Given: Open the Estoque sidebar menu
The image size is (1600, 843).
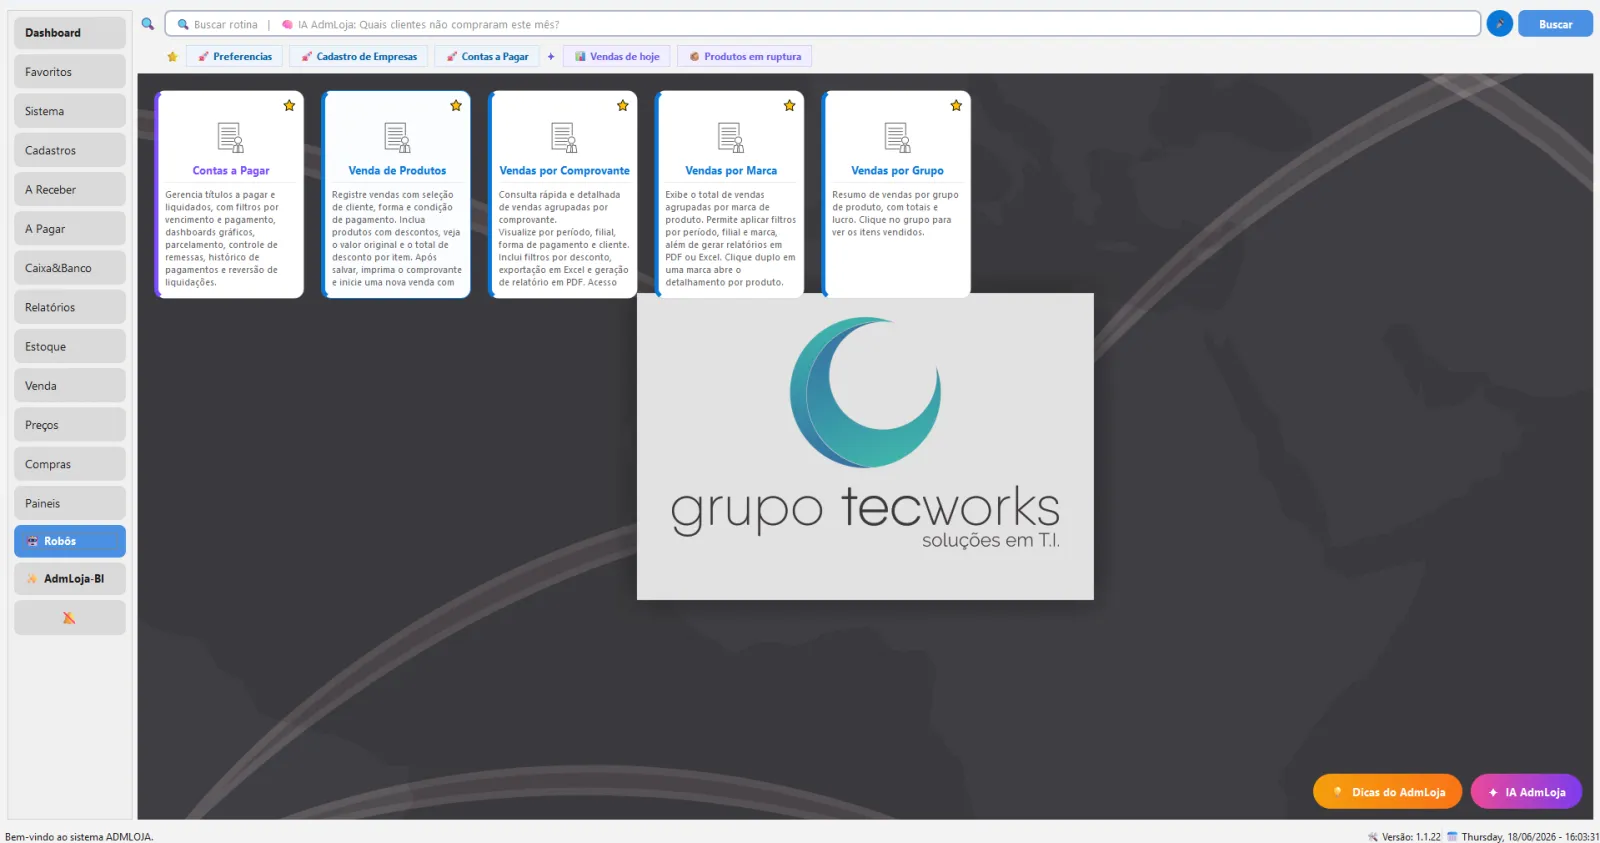Looking at the screenshot, I should click(70, 346).
